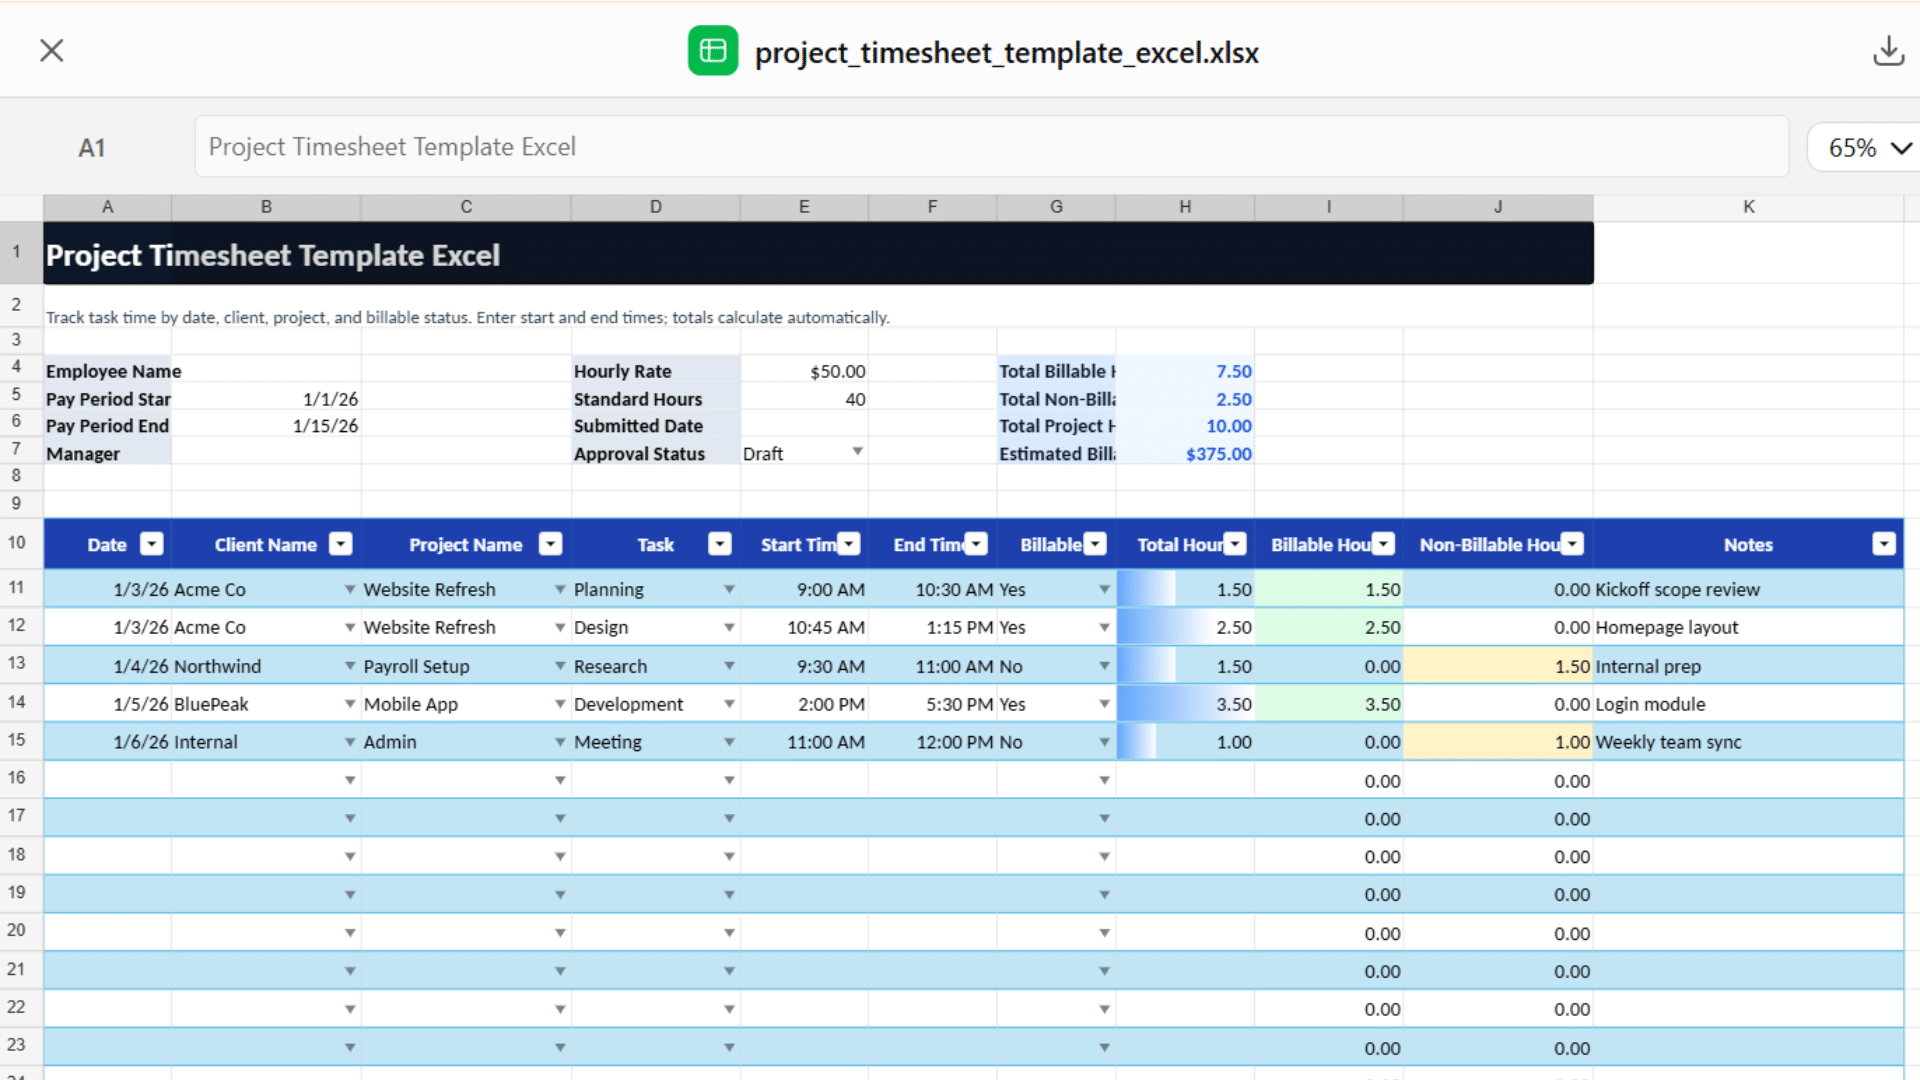Close the file preview with the X icon

point(51,50)
